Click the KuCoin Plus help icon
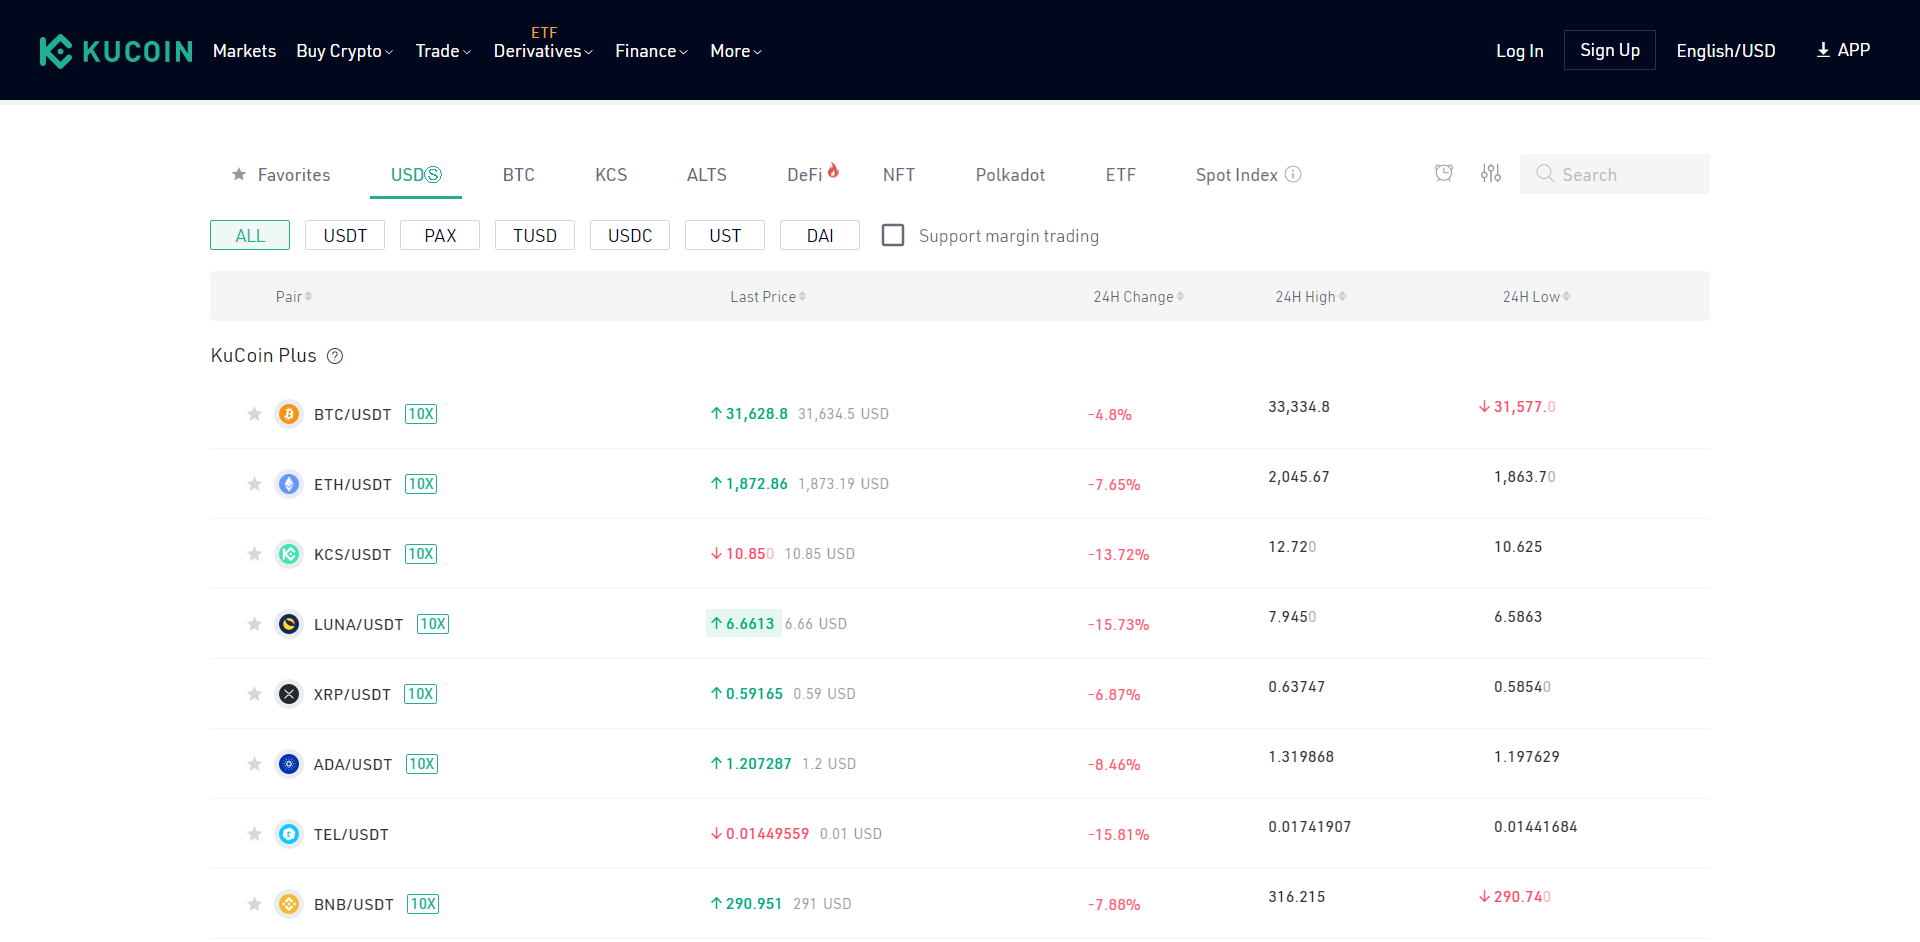The width and height of the screenshot is (1920, 942). click(x=335, y=356)
